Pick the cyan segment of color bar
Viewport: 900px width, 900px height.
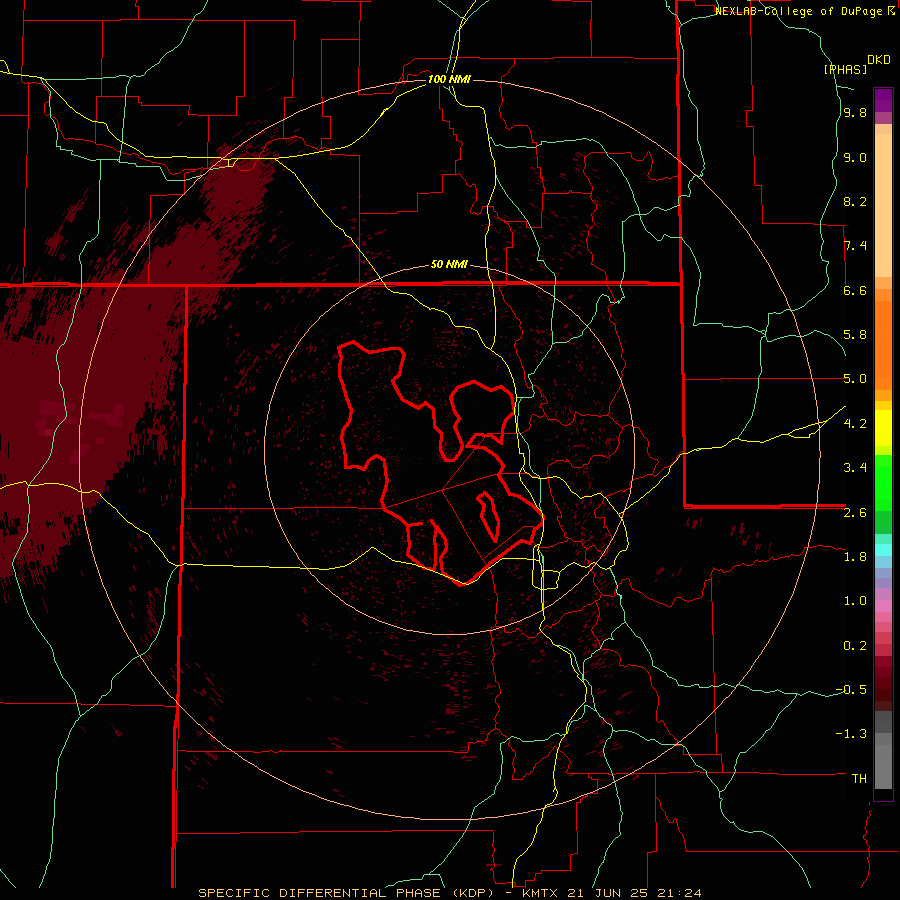tap(883, 550)
